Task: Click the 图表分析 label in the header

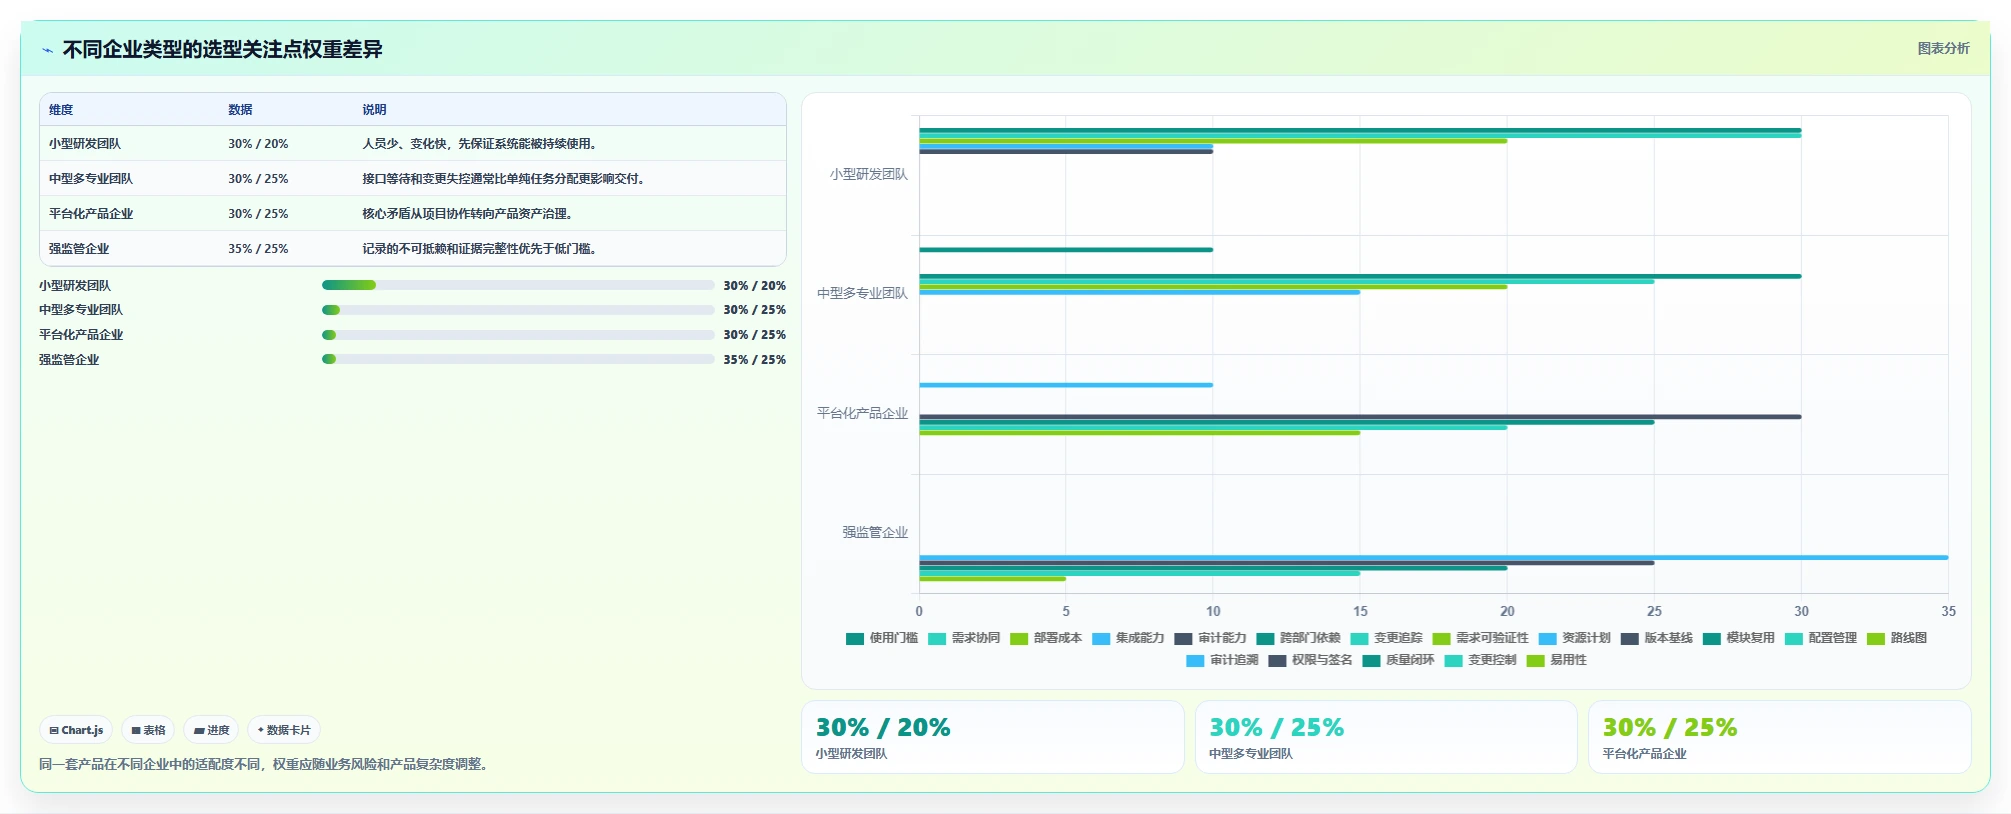Action: 1943,48
